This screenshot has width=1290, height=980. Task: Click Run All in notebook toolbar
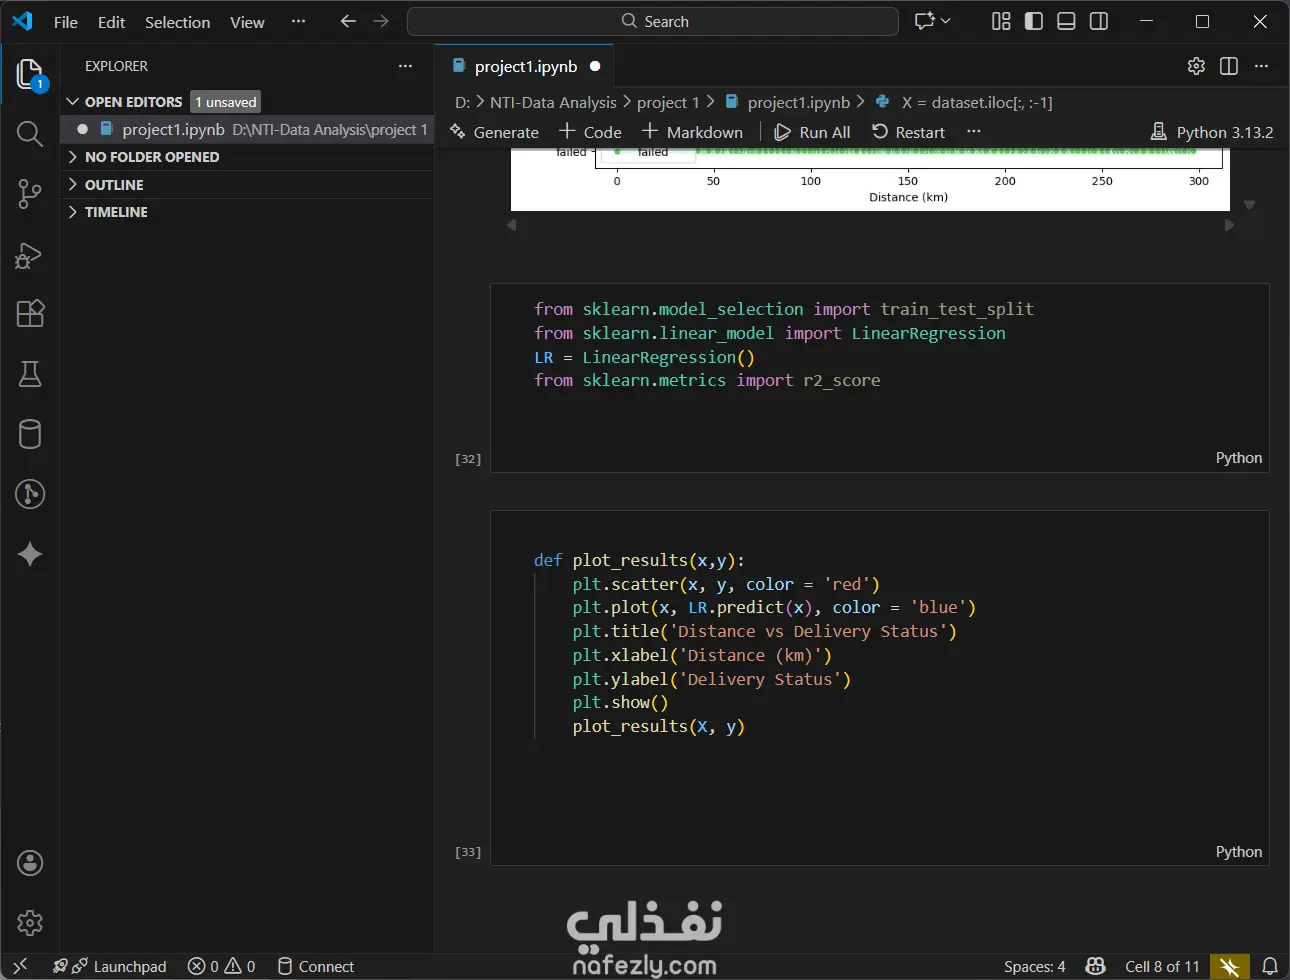(812, 132)
